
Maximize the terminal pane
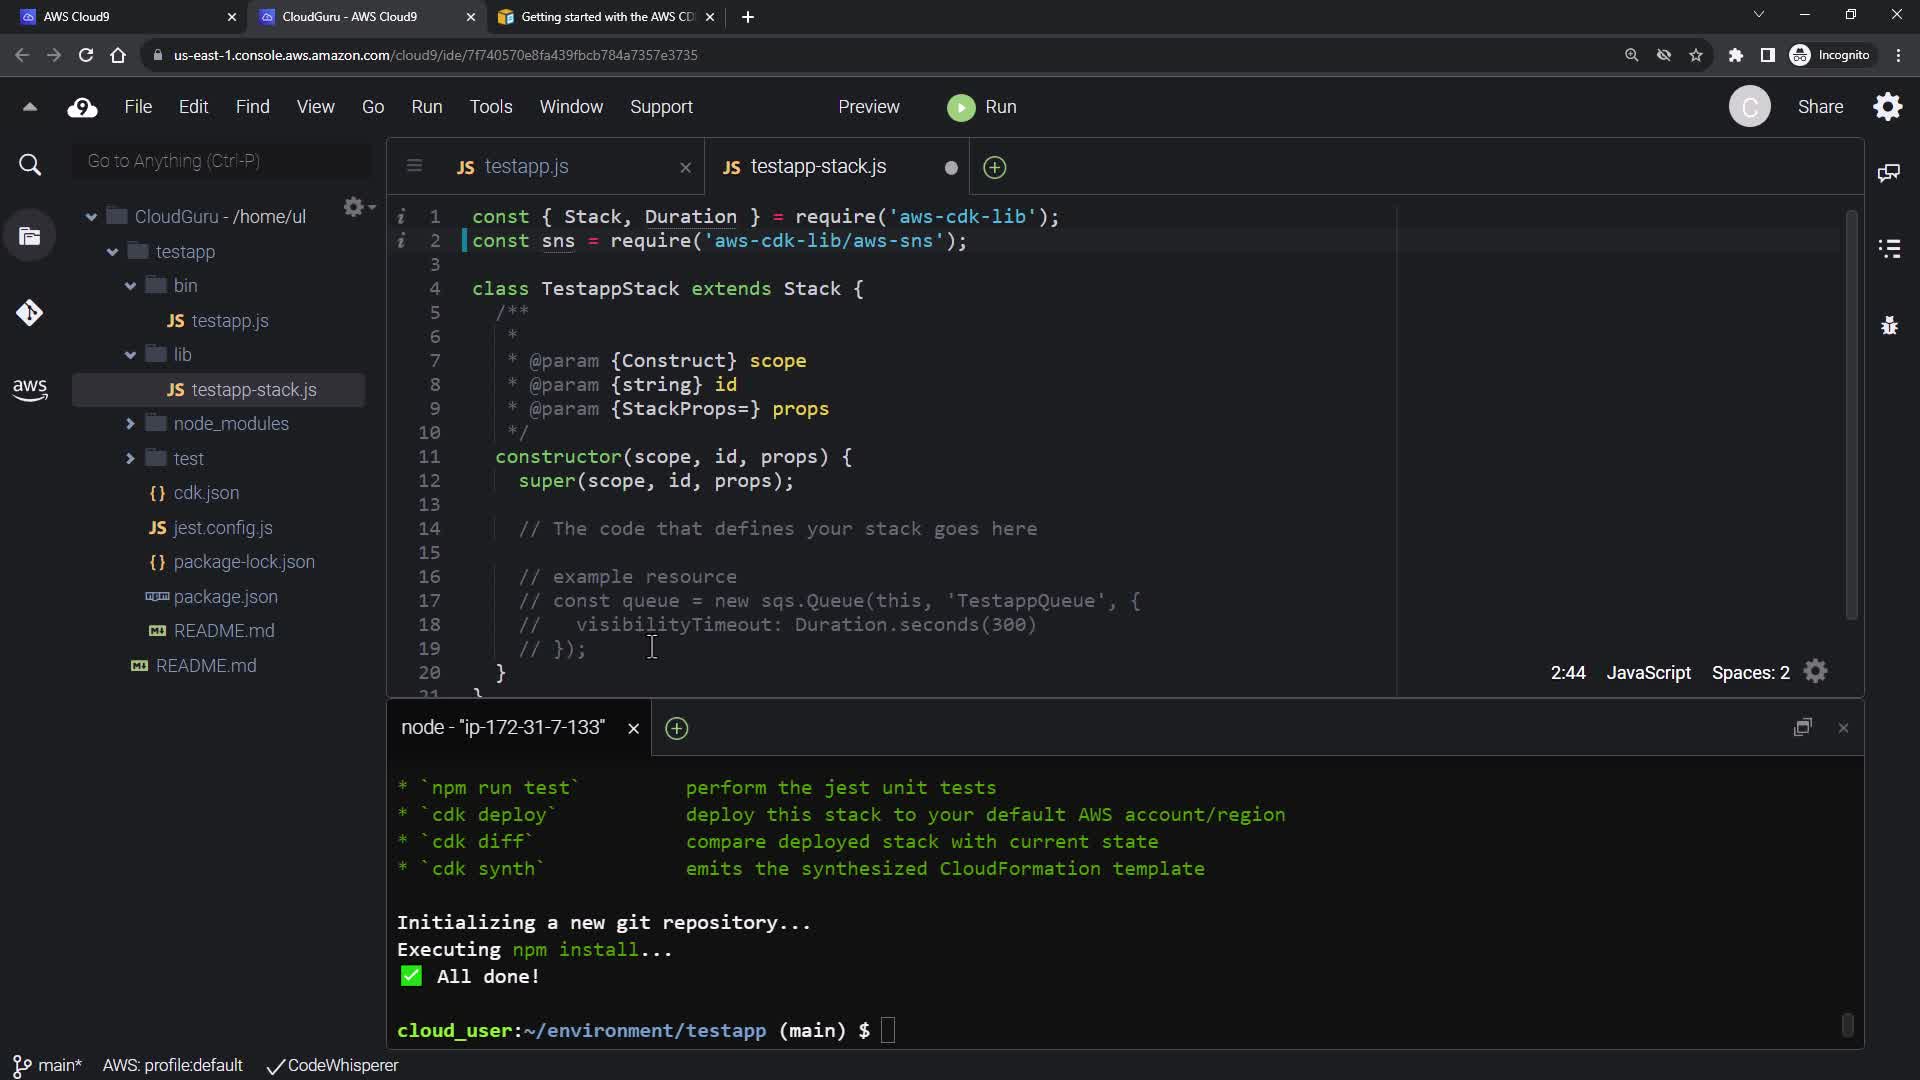pos(1802,728)
